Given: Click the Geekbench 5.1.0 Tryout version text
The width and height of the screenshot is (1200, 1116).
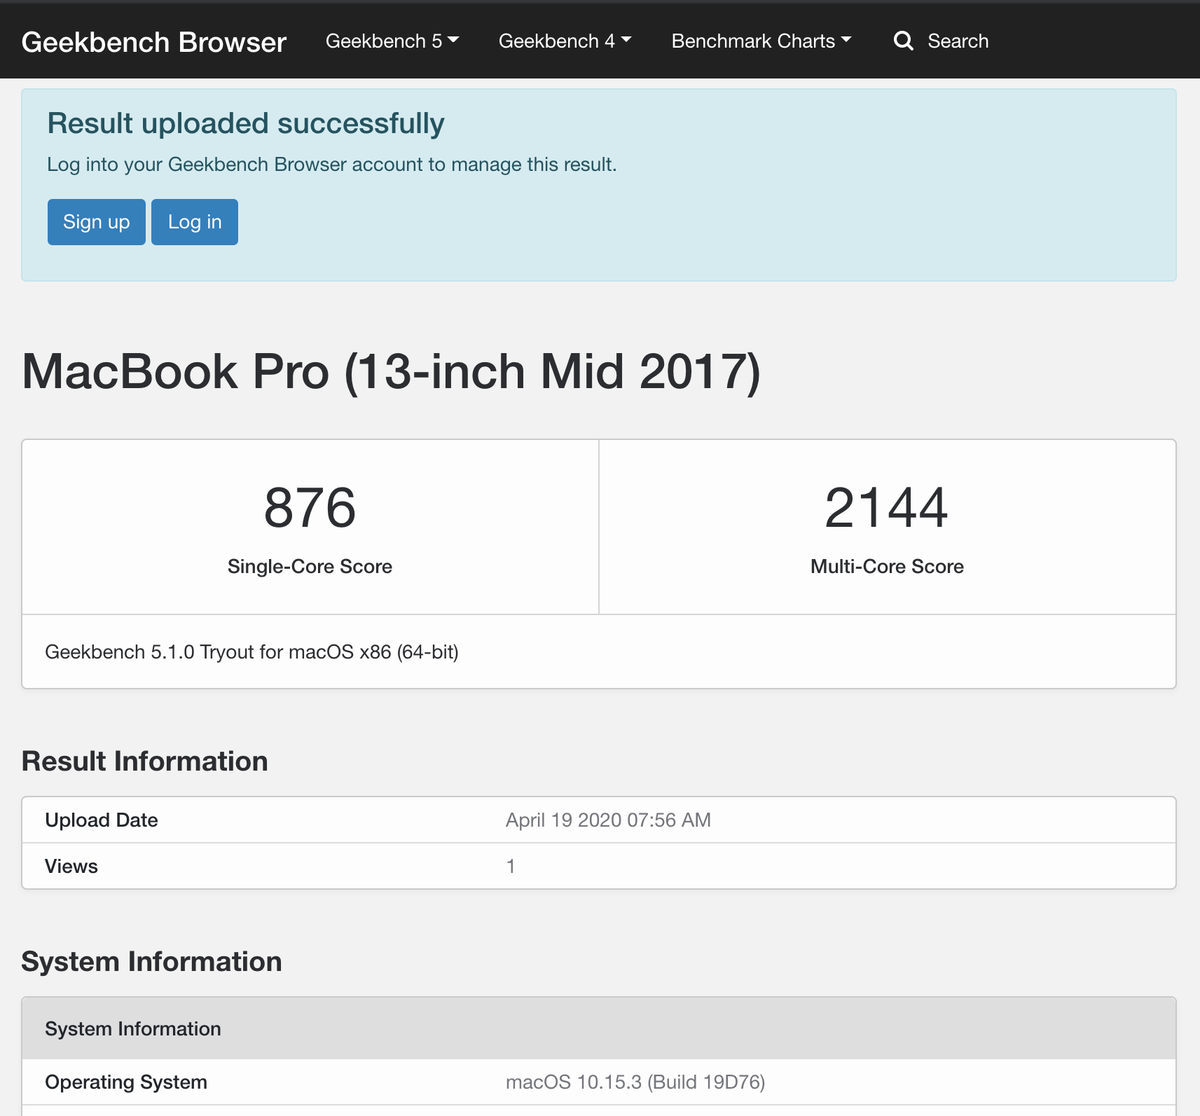Looking at the screenshot, I should point(252,652).
